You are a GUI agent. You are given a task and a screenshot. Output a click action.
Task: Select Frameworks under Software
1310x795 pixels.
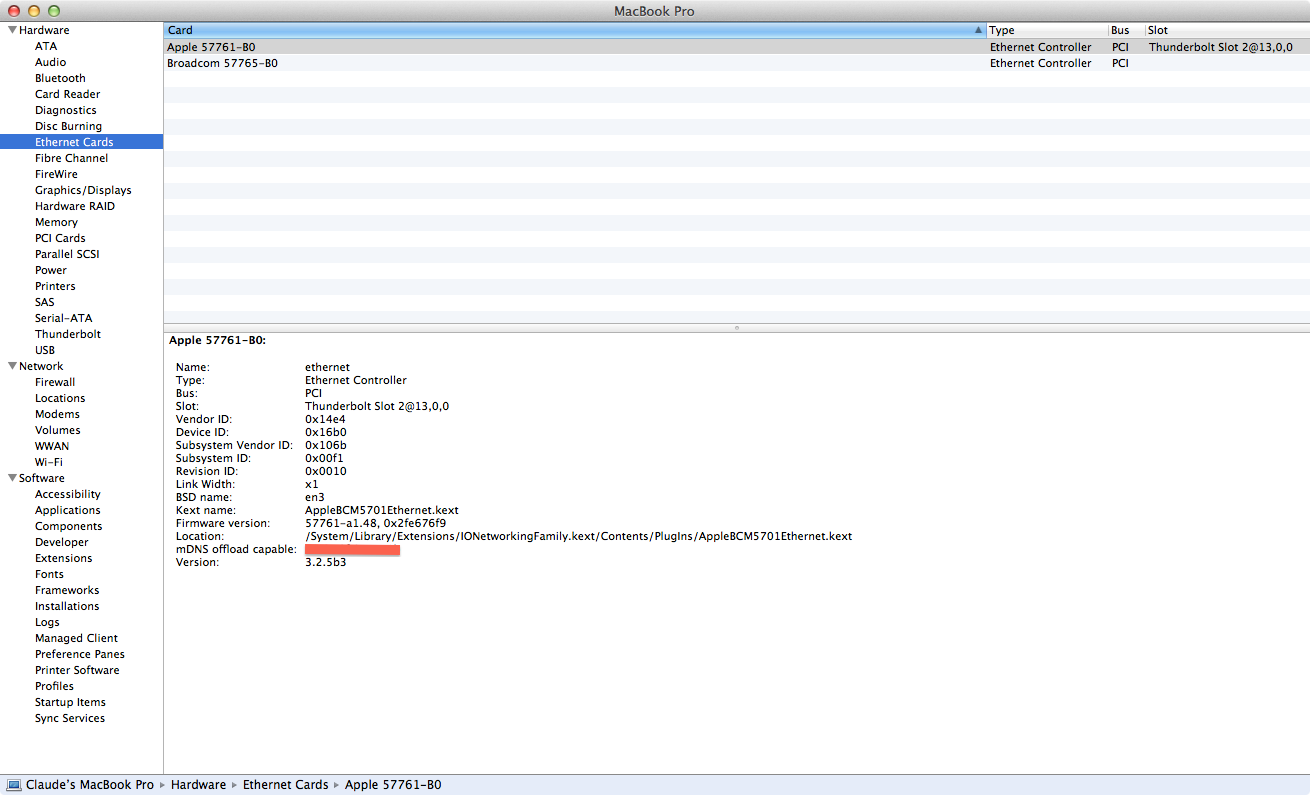pyautogui.click(x=67, y=590)
